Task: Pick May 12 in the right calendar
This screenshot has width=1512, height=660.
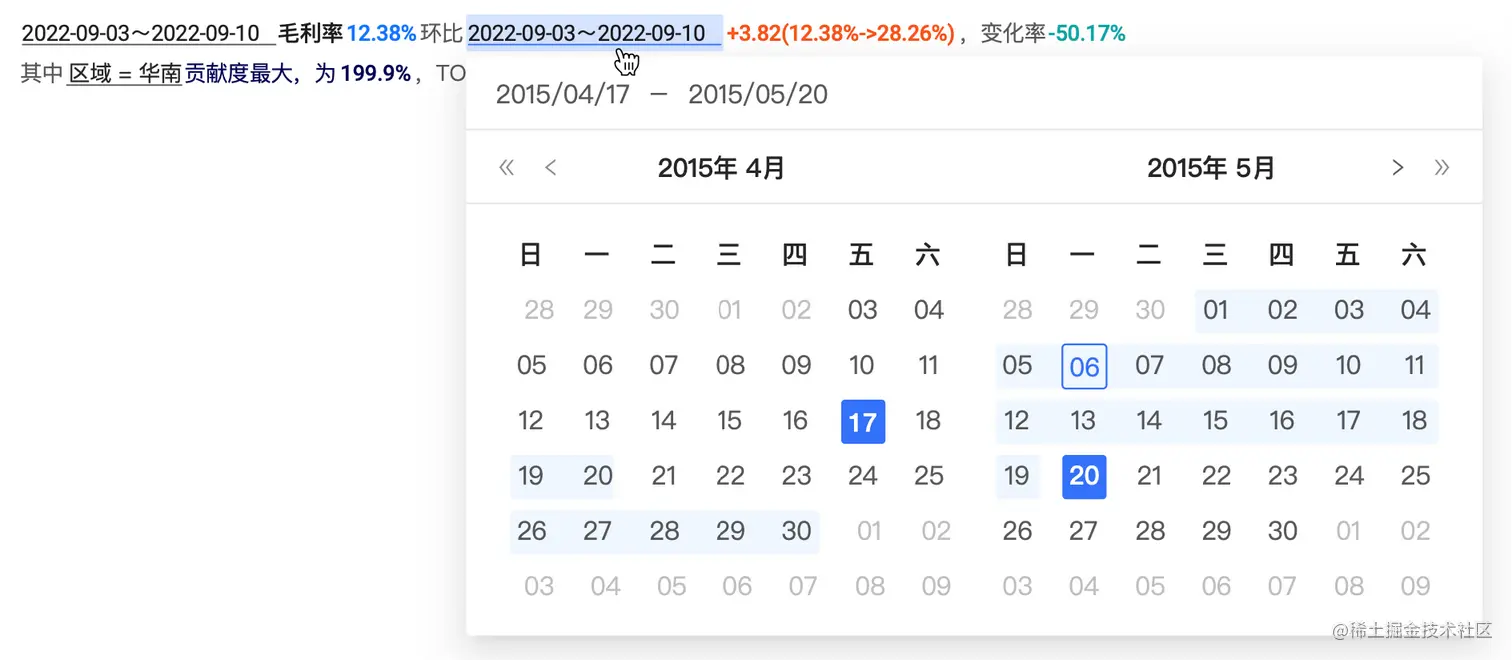Action: point(1017,422)
